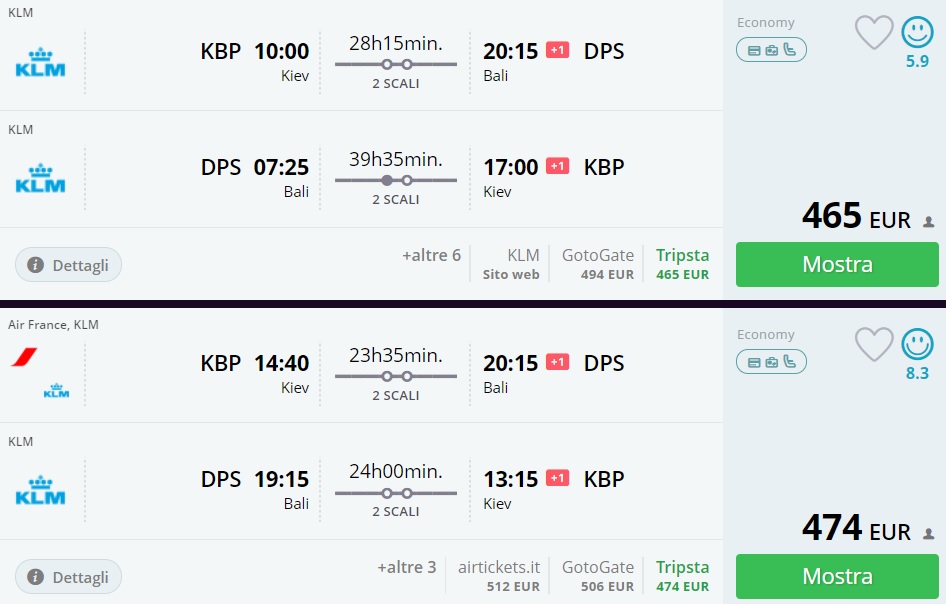Favorite the 465 EUR flight with the heart
The width and height of the screenshot is (946, 604).
tap(874, 32)
